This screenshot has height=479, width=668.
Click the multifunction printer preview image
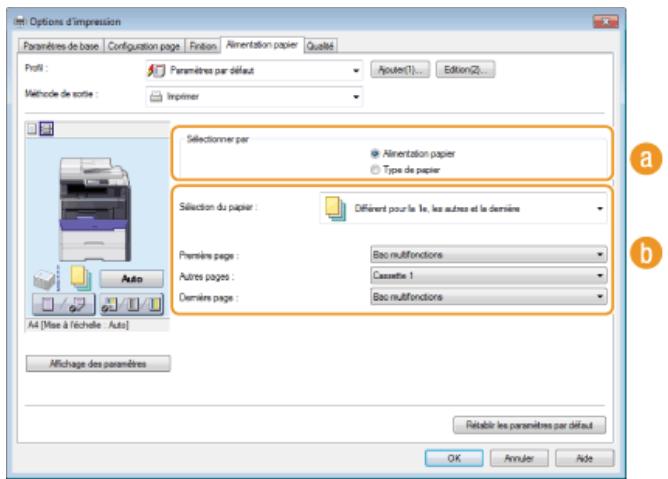tap(94, 210)
